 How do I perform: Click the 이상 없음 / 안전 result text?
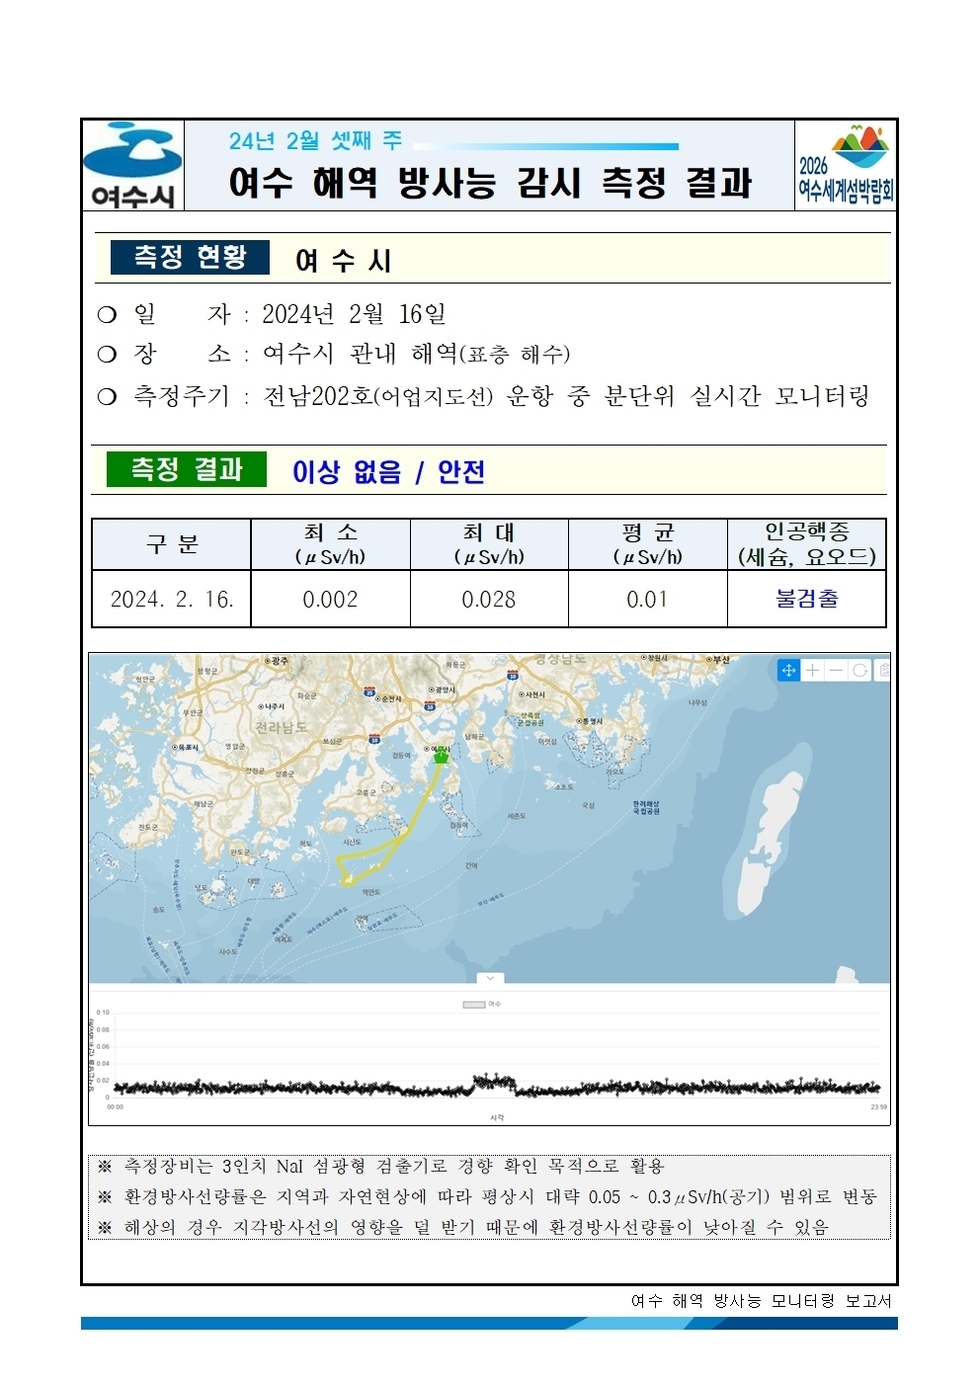point(386,471)
